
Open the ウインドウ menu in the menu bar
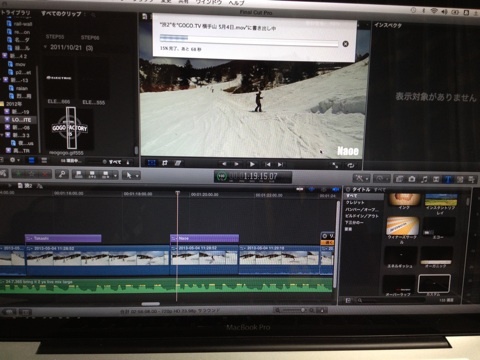point(208,2)
